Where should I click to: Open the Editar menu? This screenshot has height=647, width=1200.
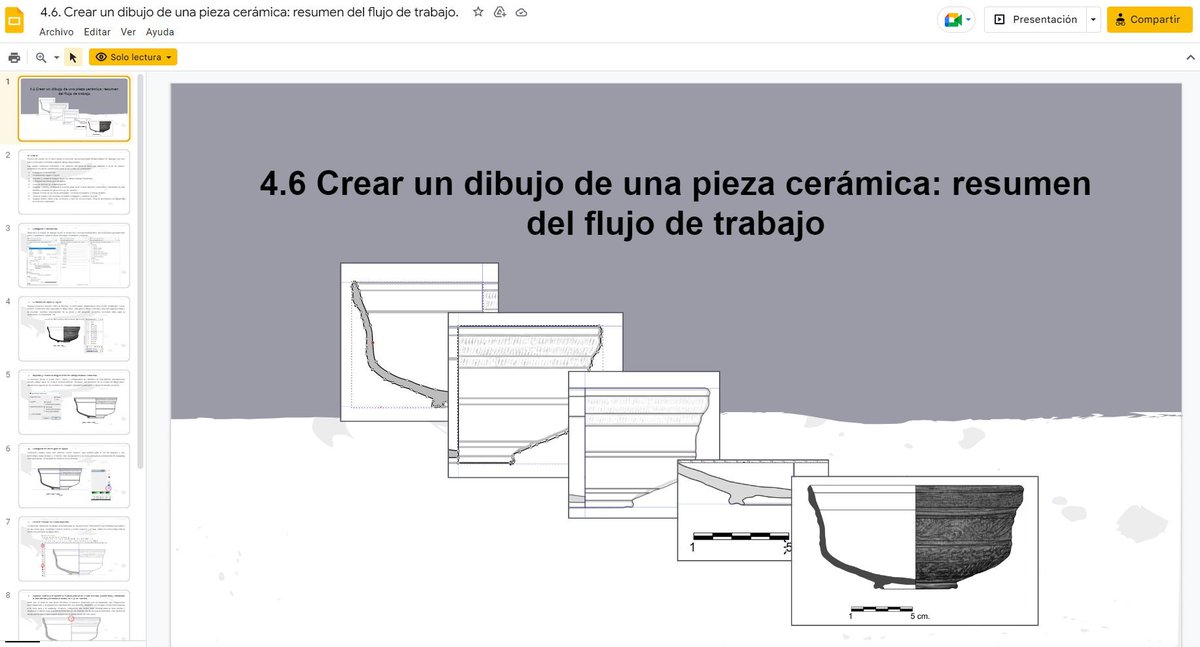point(96,31)
